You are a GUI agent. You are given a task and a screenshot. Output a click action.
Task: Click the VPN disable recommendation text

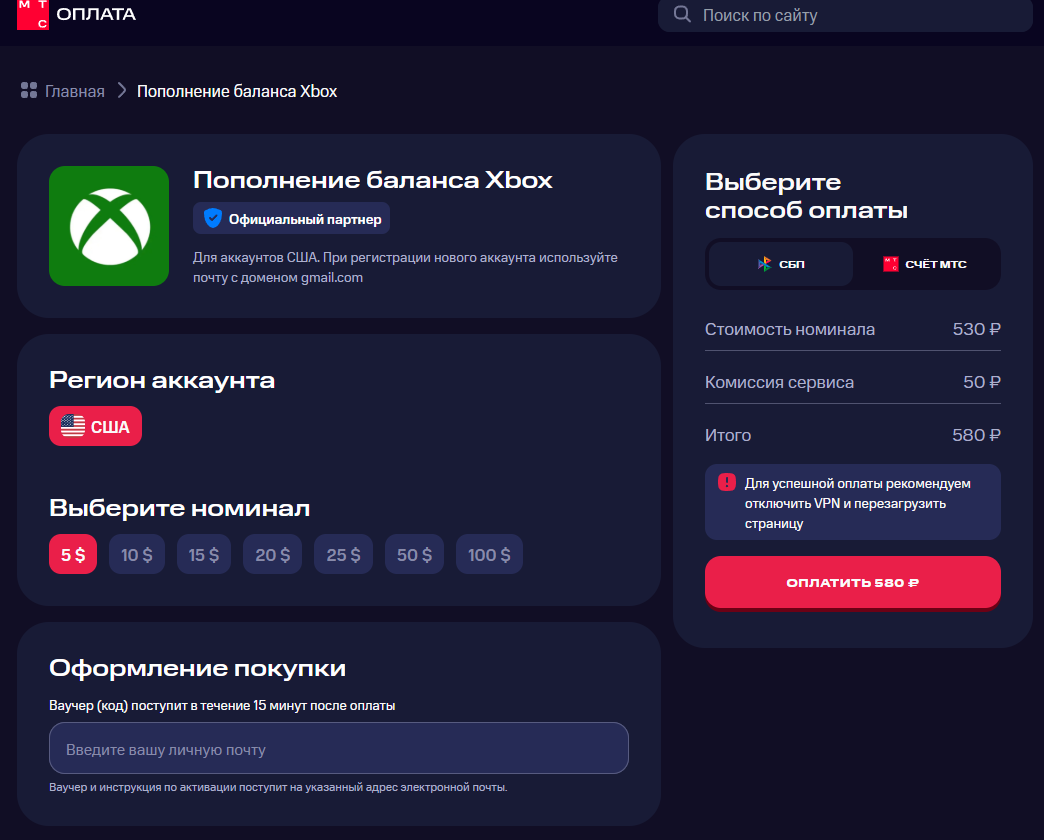coord(858,503)
